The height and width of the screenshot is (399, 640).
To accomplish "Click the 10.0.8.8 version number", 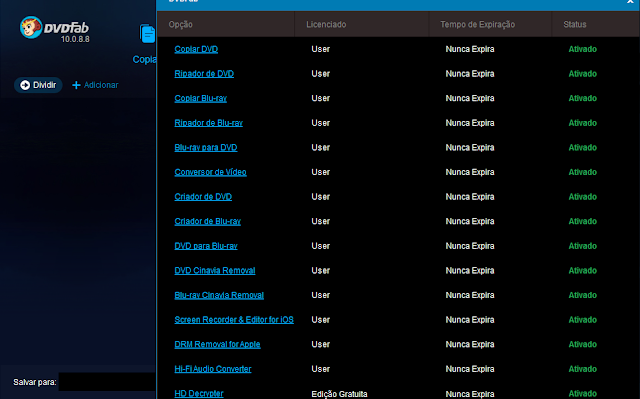I will tap(75, 39).
